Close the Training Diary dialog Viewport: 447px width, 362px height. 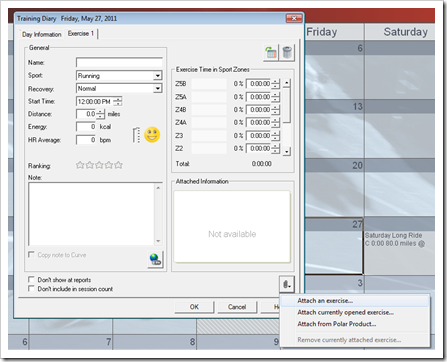click(294, 18)
